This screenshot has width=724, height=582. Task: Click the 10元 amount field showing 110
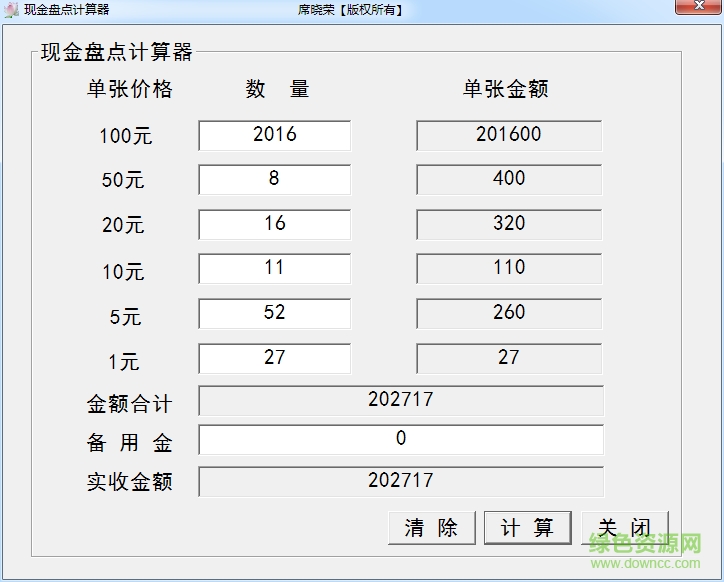tap(509, 268)
